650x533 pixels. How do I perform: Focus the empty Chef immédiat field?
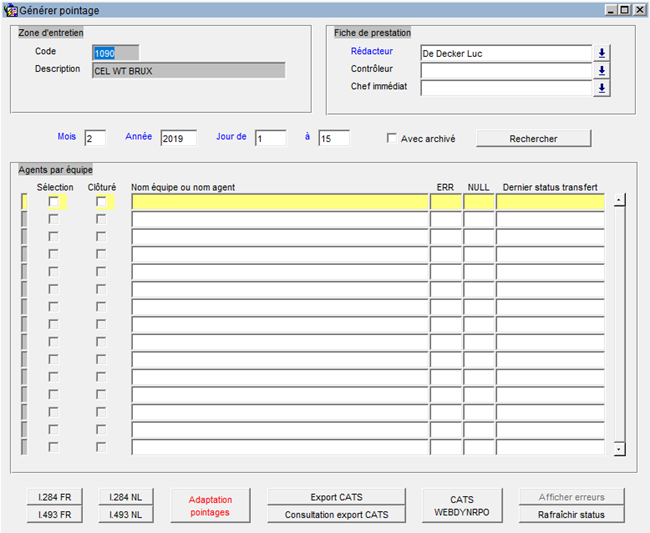point(506,88)
